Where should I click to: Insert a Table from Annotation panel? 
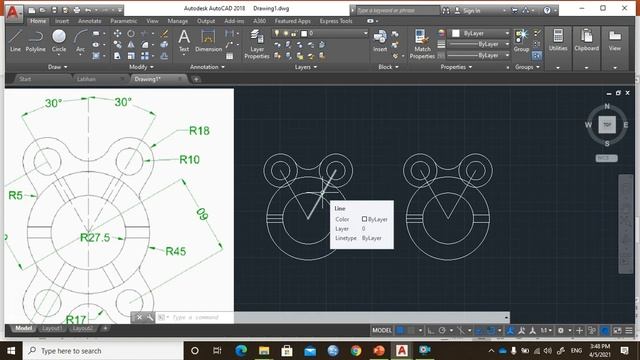tap(230, 56)
